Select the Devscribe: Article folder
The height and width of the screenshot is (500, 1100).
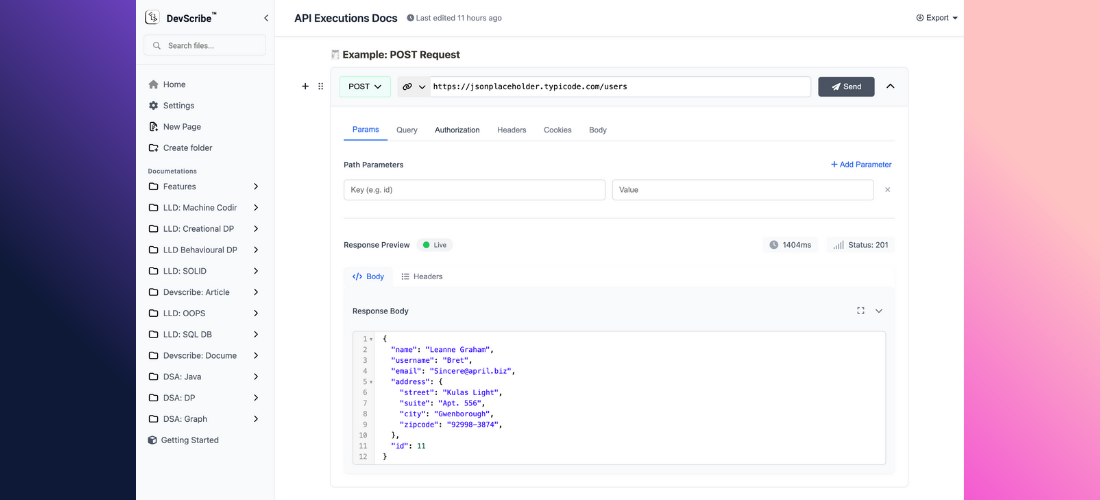(205, 292)
